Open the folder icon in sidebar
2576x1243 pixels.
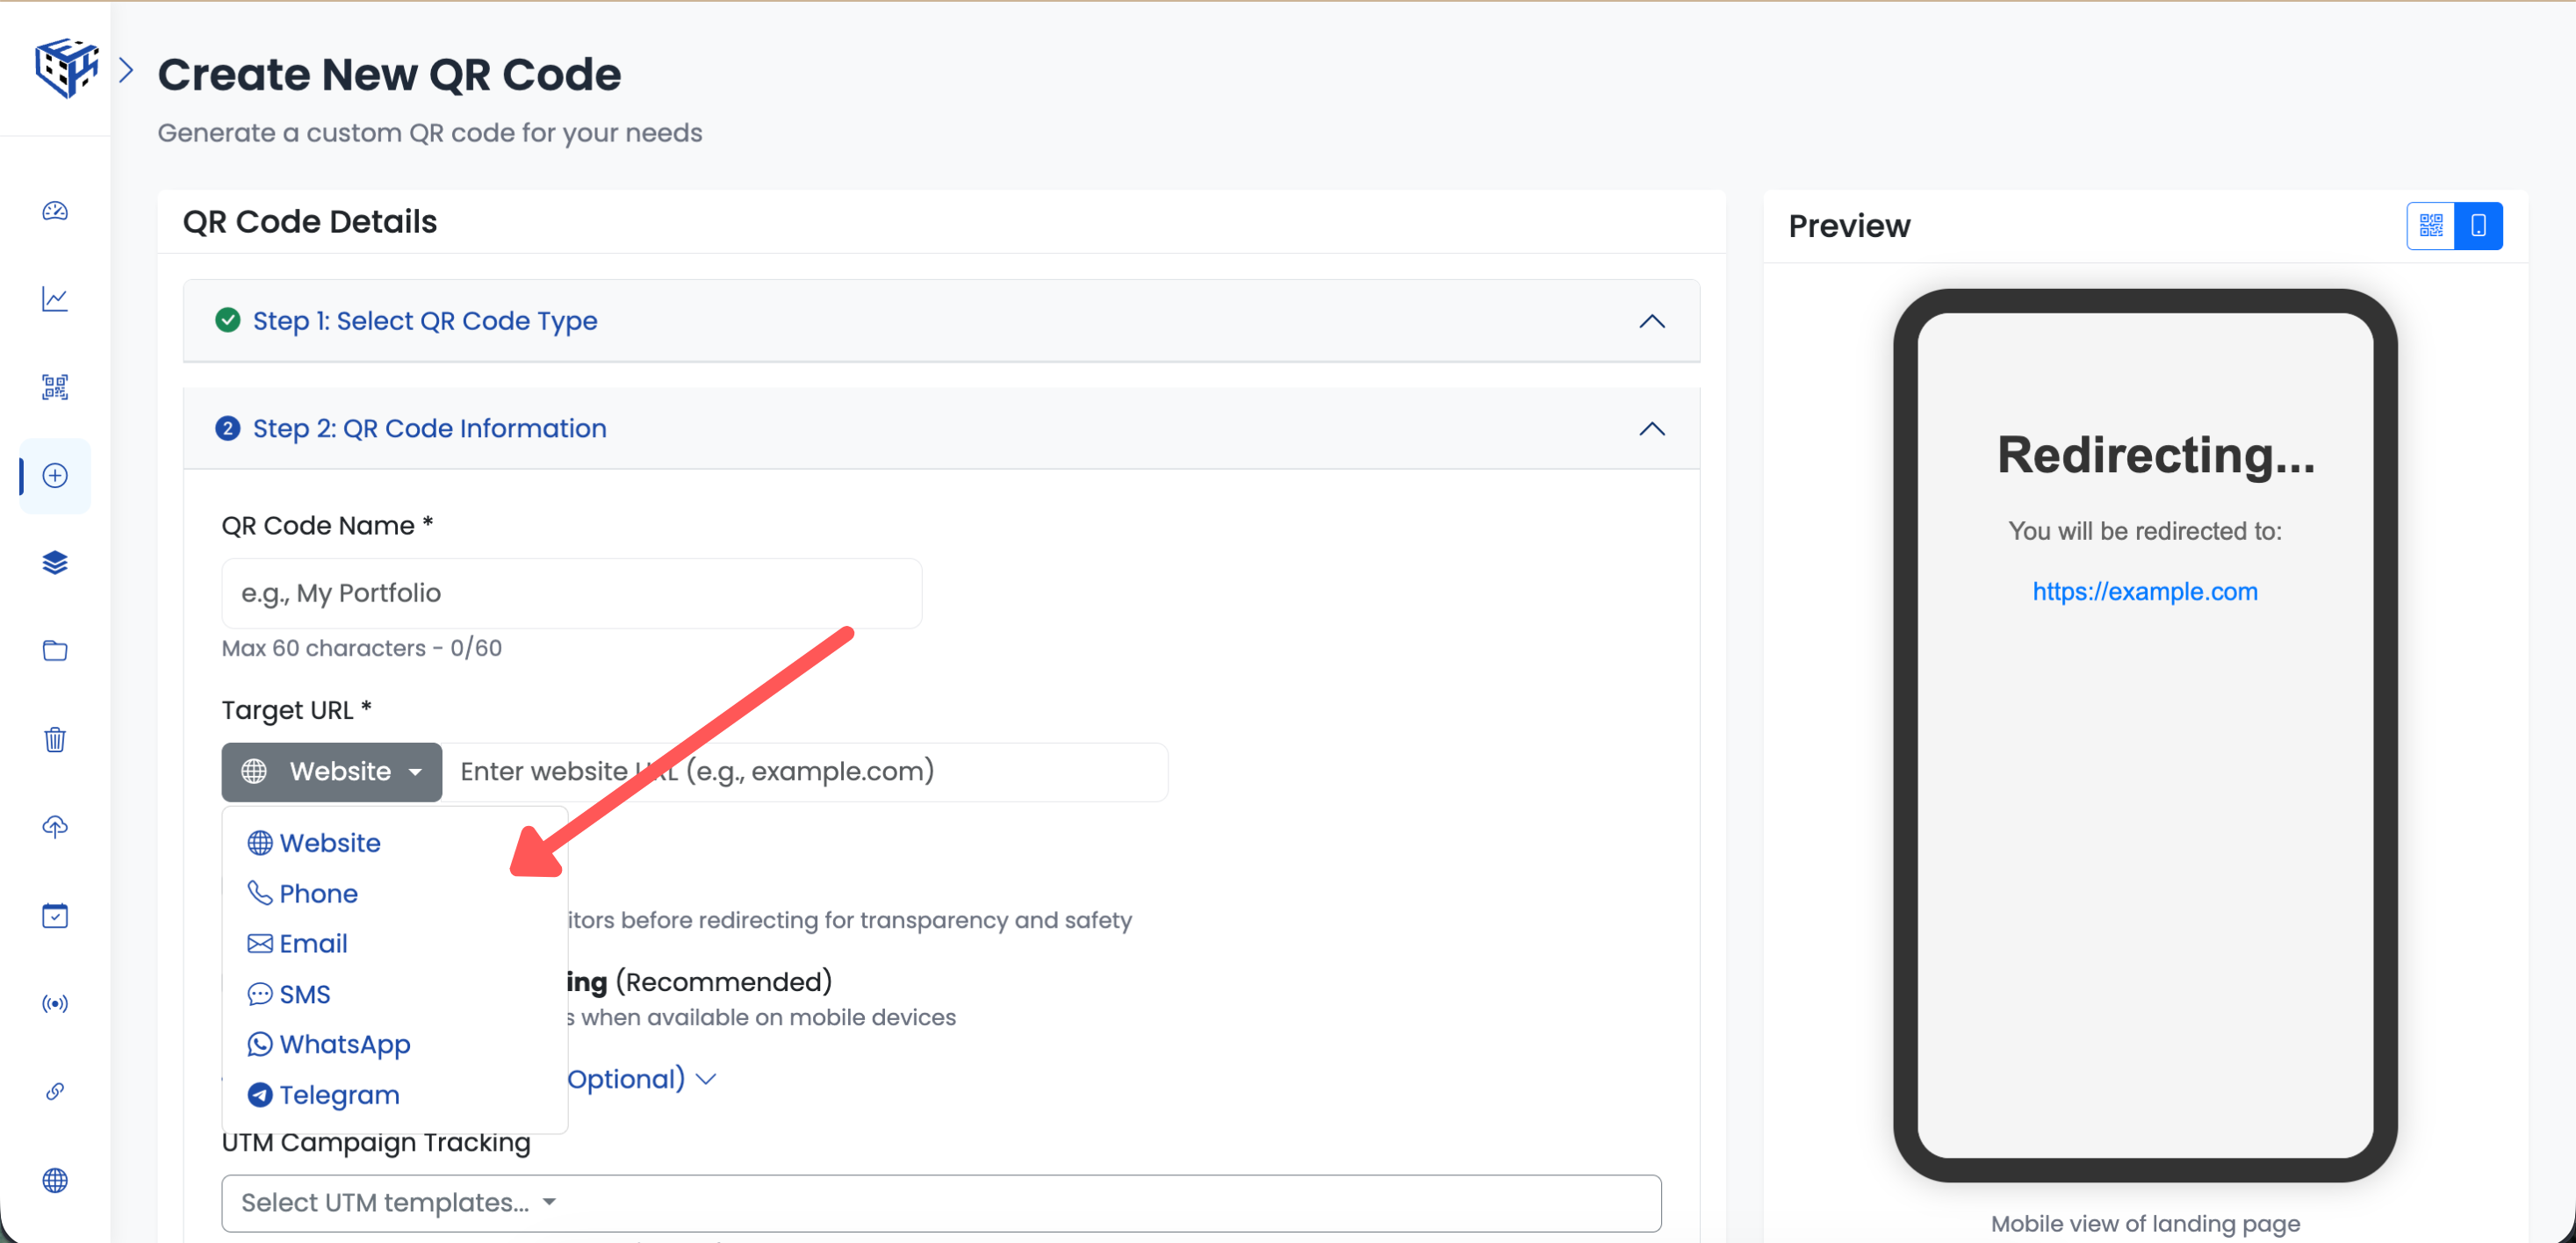54,650
